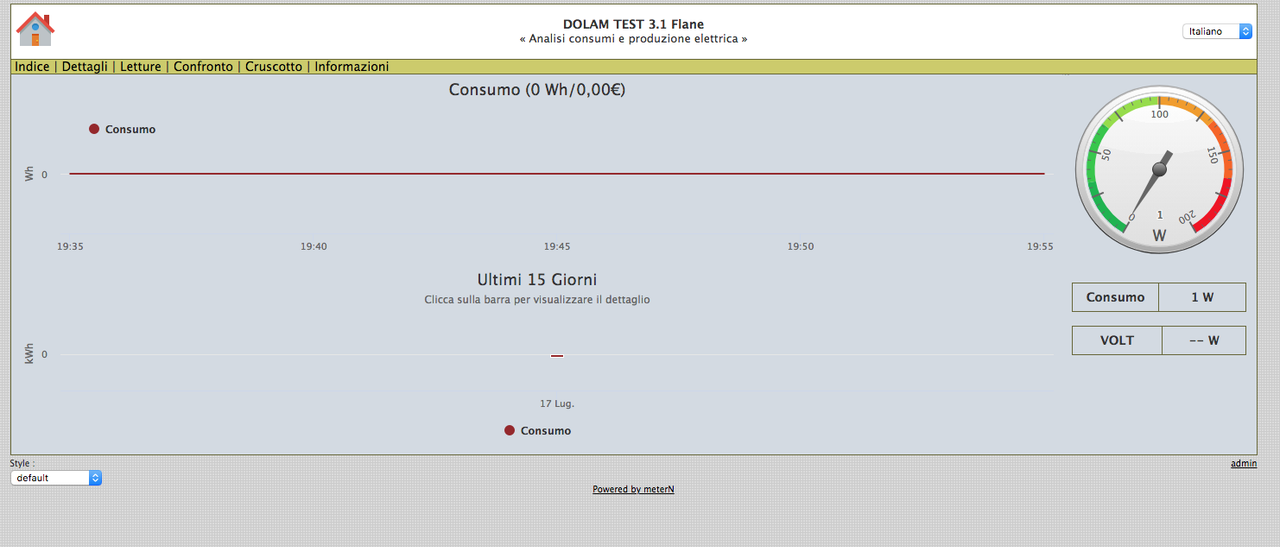Image resolution: width=1280 pixels, height=547 pixels.
Task: Open the Confronto page
Action: coord(203,67)
